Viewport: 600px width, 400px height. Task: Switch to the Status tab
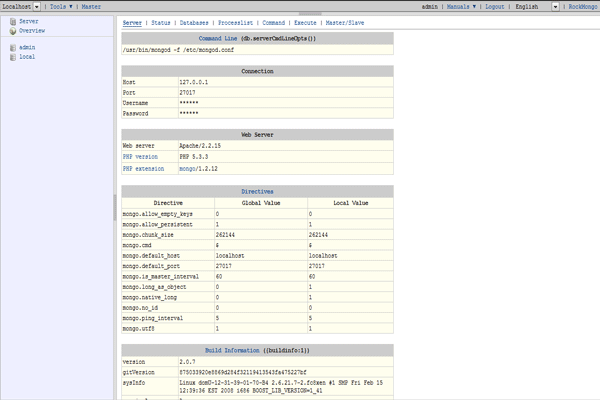[160, 21]
